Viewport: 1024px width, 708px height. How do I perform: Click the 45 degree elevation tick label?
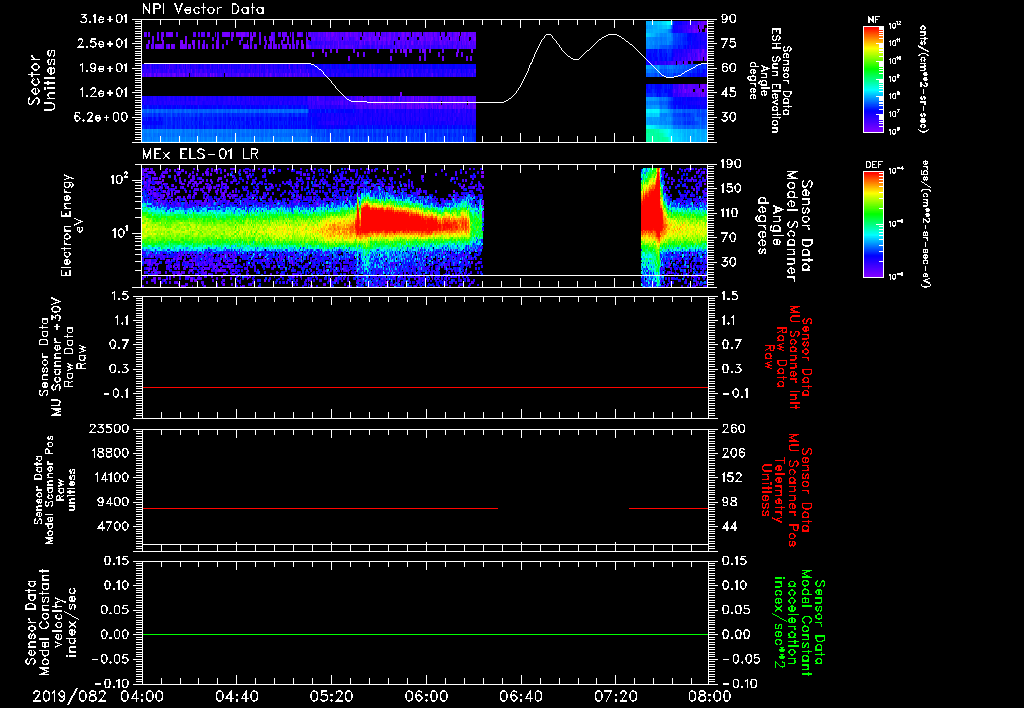click(x=729, y=93)
